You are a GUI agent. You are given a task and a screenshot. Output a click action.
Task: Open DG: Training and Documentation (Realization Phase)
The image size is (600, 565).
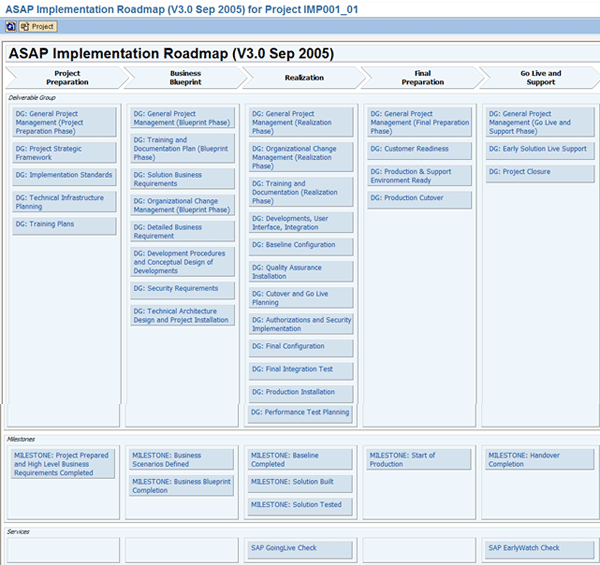301,192
